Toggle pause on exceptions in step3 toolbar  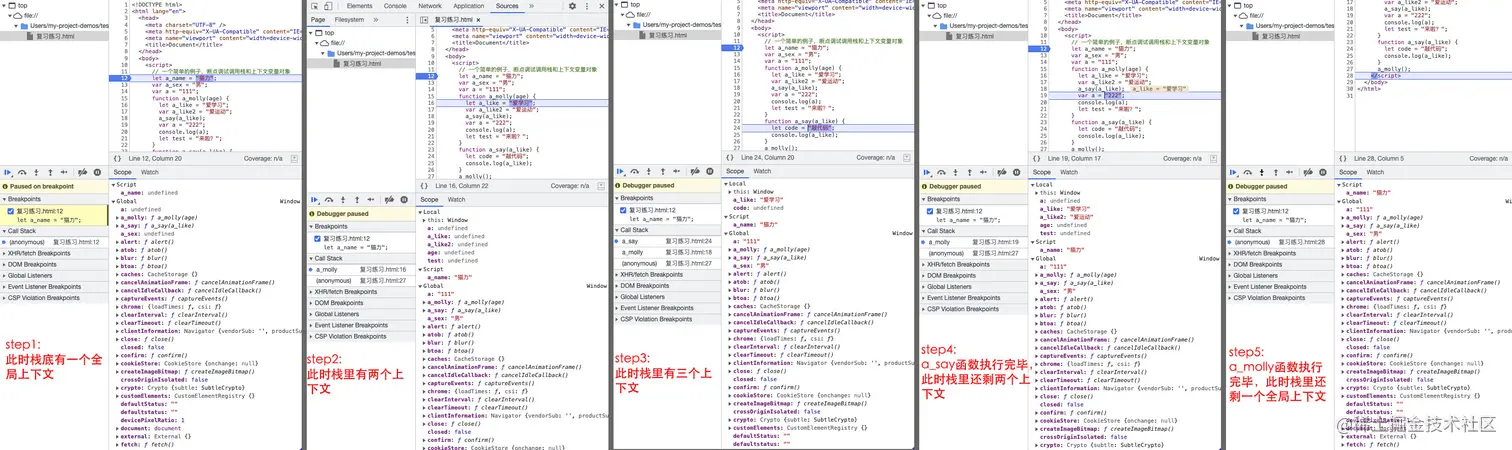pyautogui.click(x=709, y=172)
